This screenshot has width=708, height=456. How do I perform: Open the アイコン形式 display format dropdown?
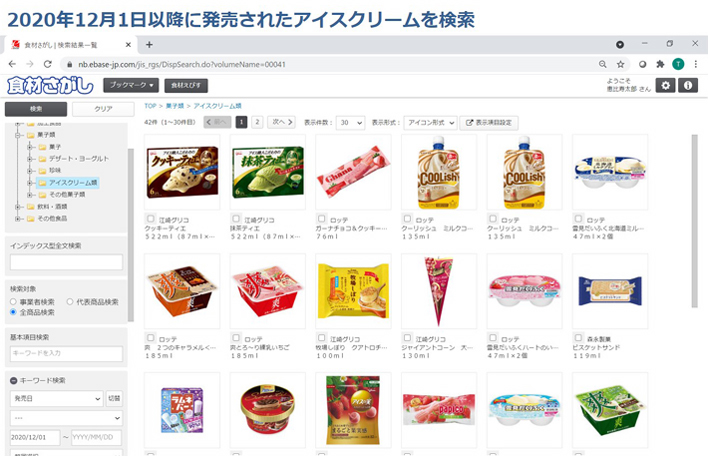tap(430, 123)
